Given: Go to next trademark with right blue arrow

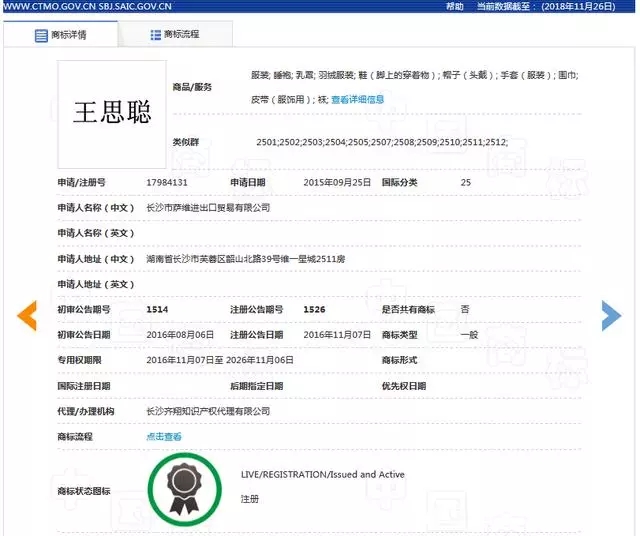Looking at the screenshot, I should tap(610, 315).
